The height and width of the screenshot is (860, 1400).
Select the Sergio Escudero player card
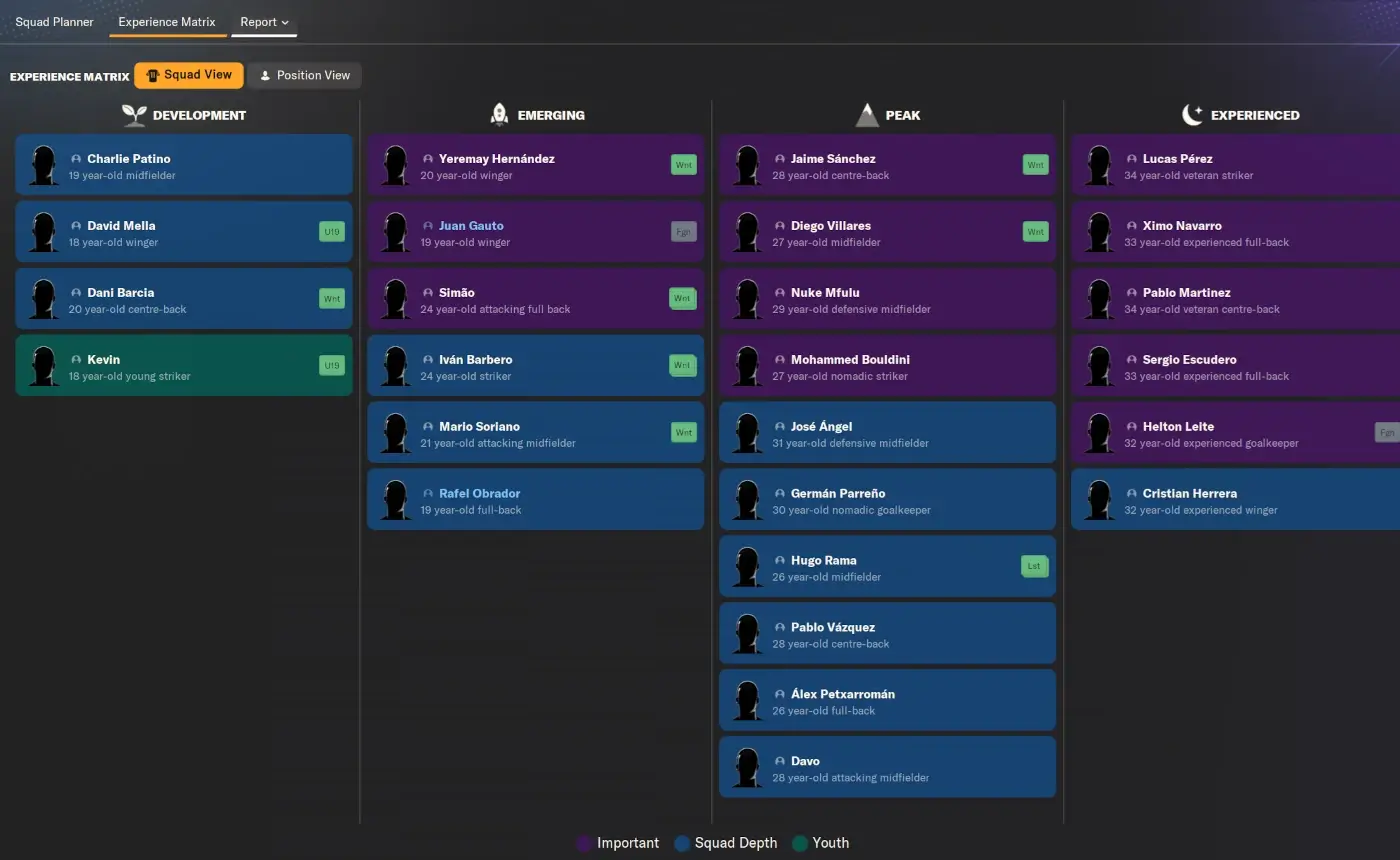coord(1236,366)
